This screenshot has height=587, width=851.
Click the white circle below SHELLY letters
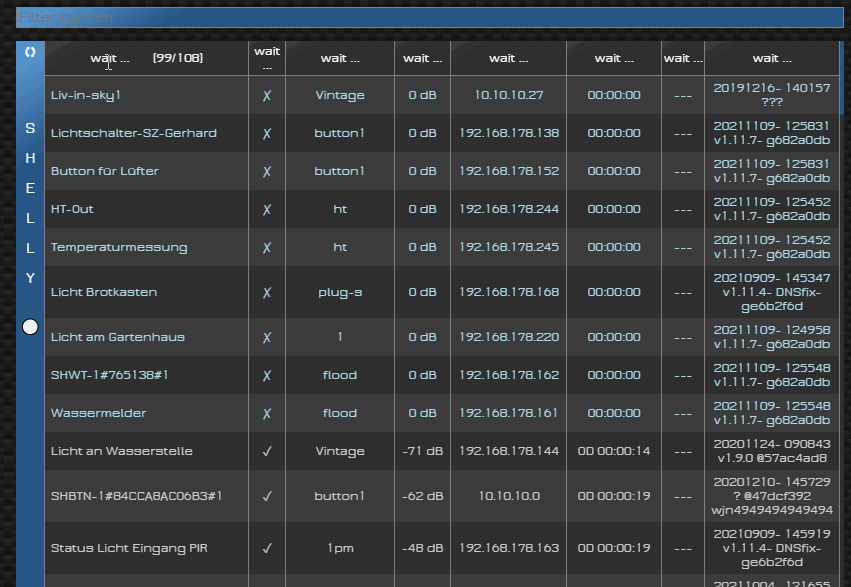tap(30, 327)
